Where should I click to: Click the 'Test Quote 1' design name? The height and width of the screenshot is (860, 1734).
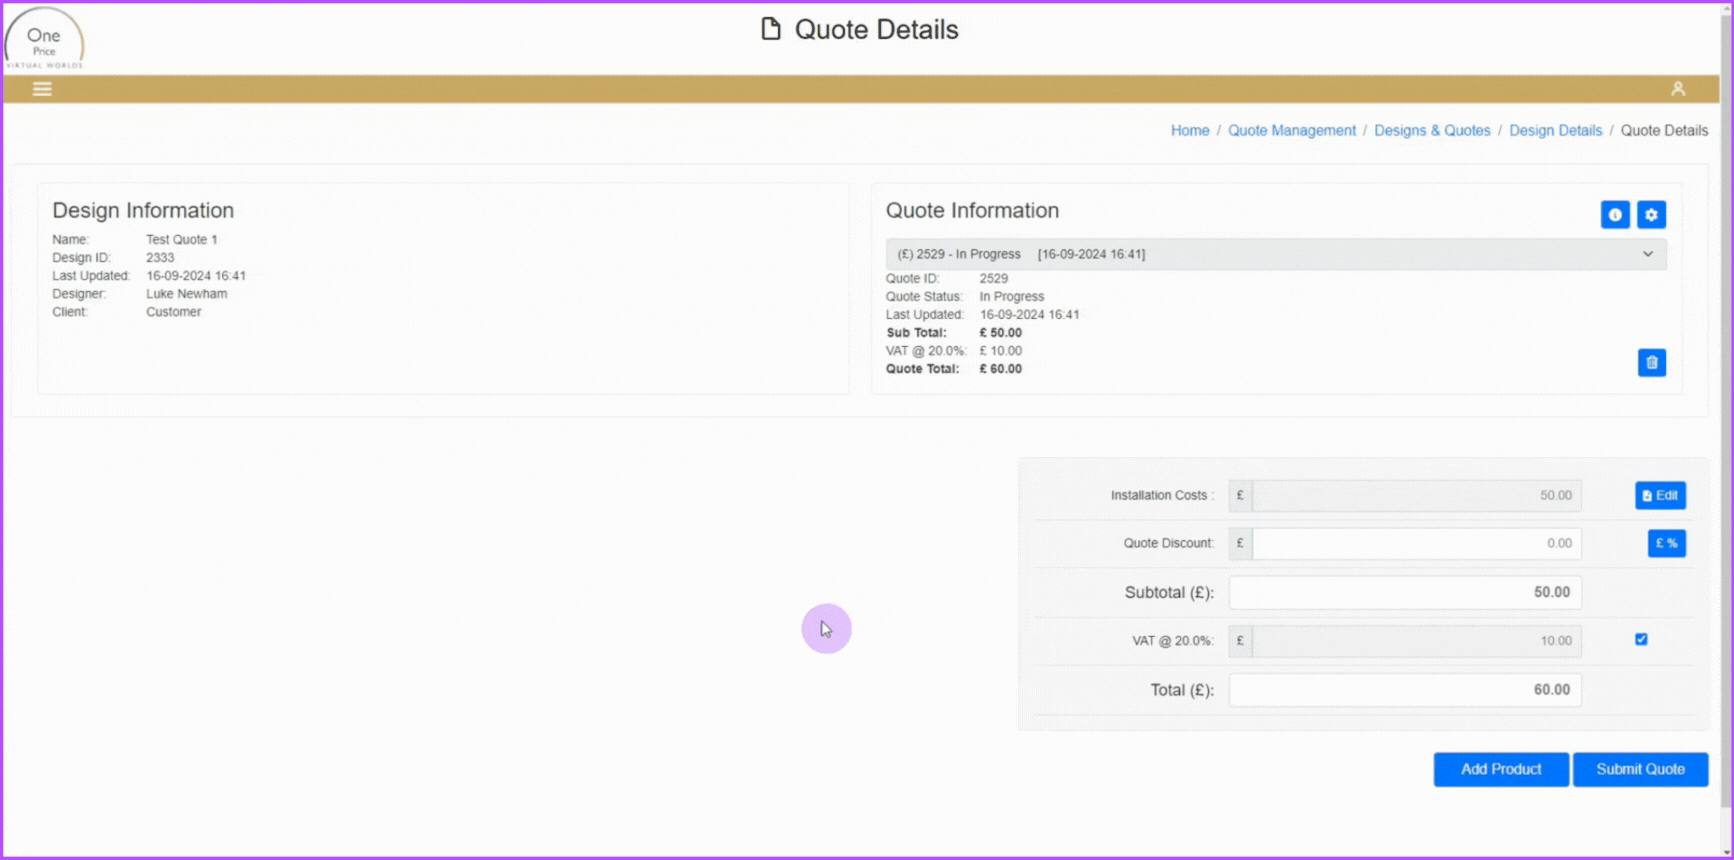pyautogui.click(x=182, y=240)
